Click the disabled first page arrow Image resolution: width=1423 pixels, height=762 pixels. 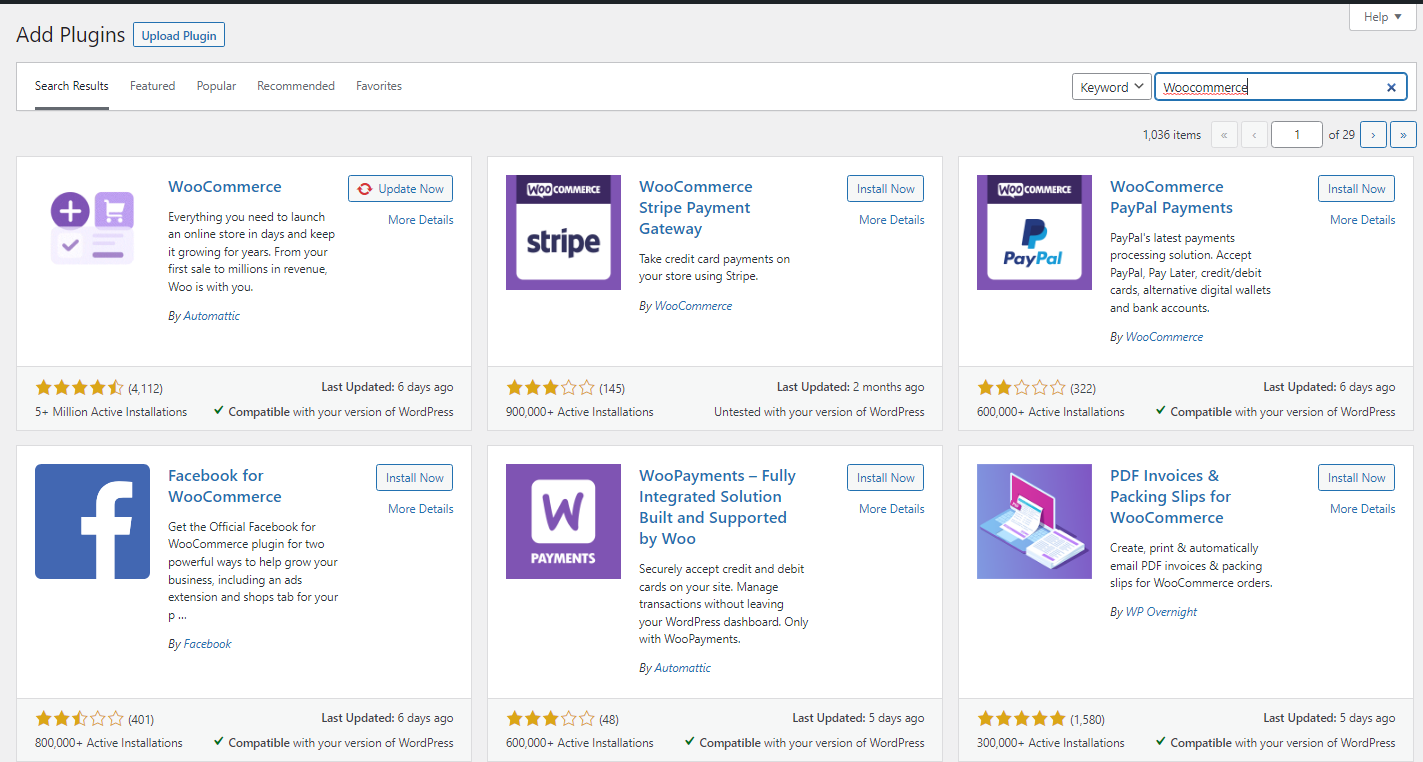1224,134
